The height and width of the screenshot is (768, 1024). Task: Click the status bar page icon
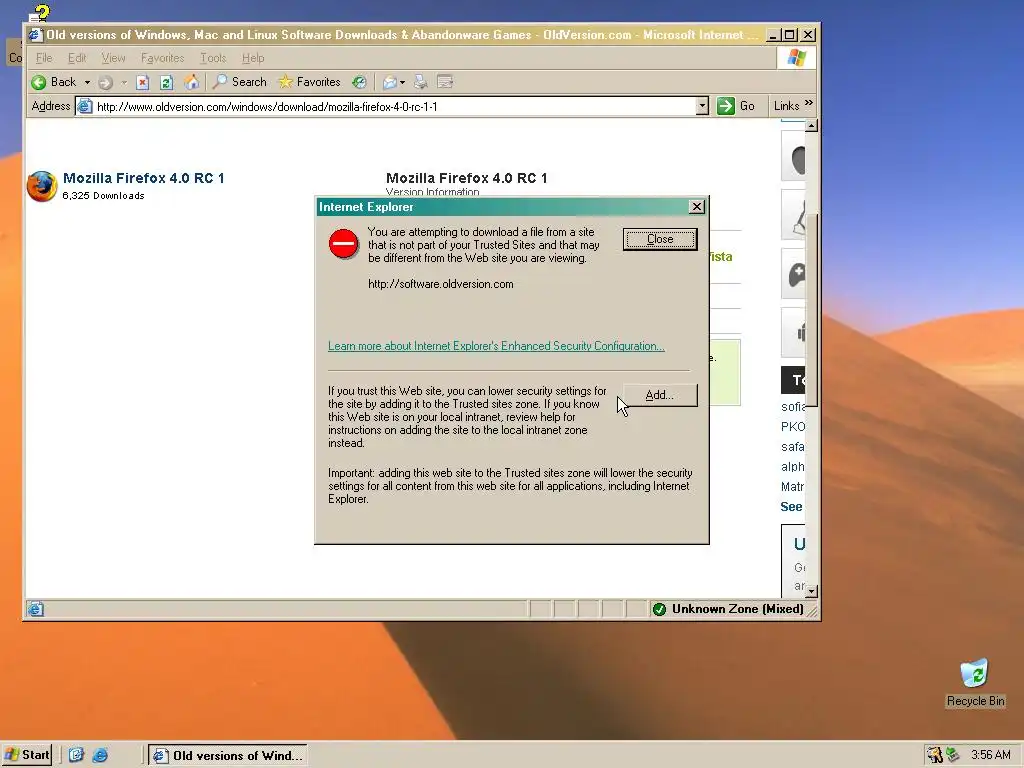point(35,609)
